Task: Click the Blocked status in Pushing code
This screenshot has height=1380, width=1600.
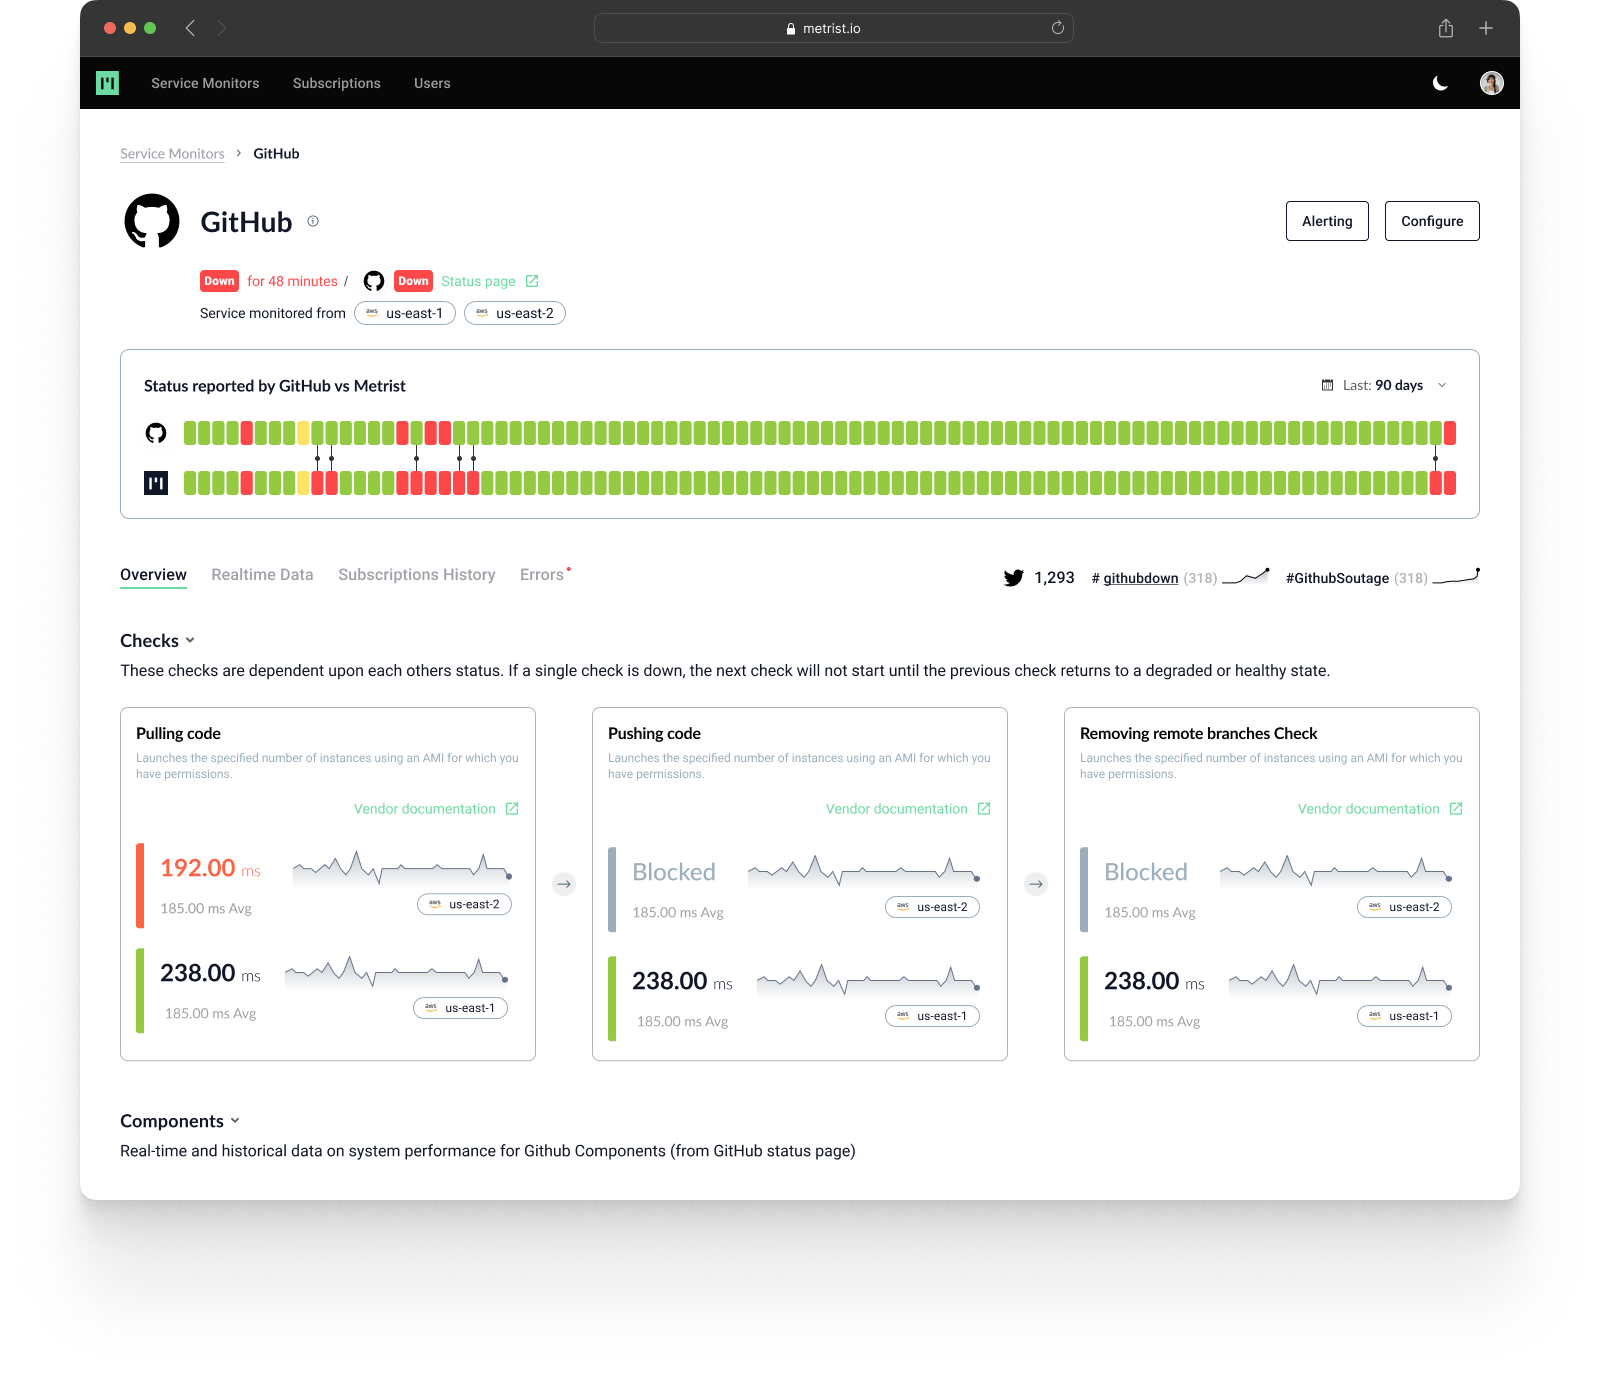Action: click(x=674, y=872)
